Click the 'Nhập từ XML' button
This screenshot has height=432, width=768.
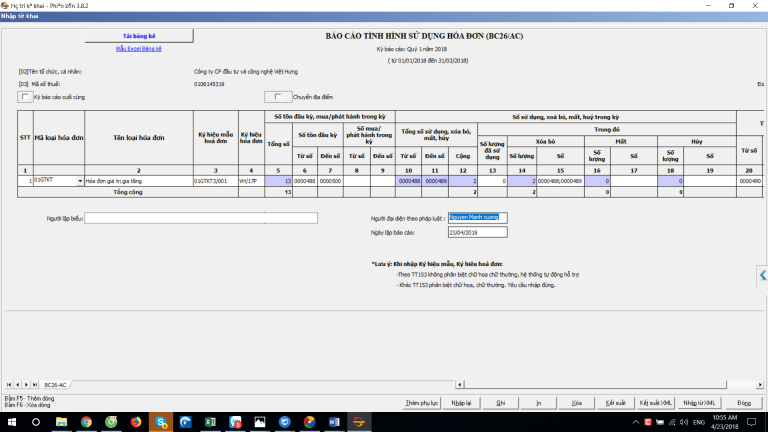[x=699, y=403]
